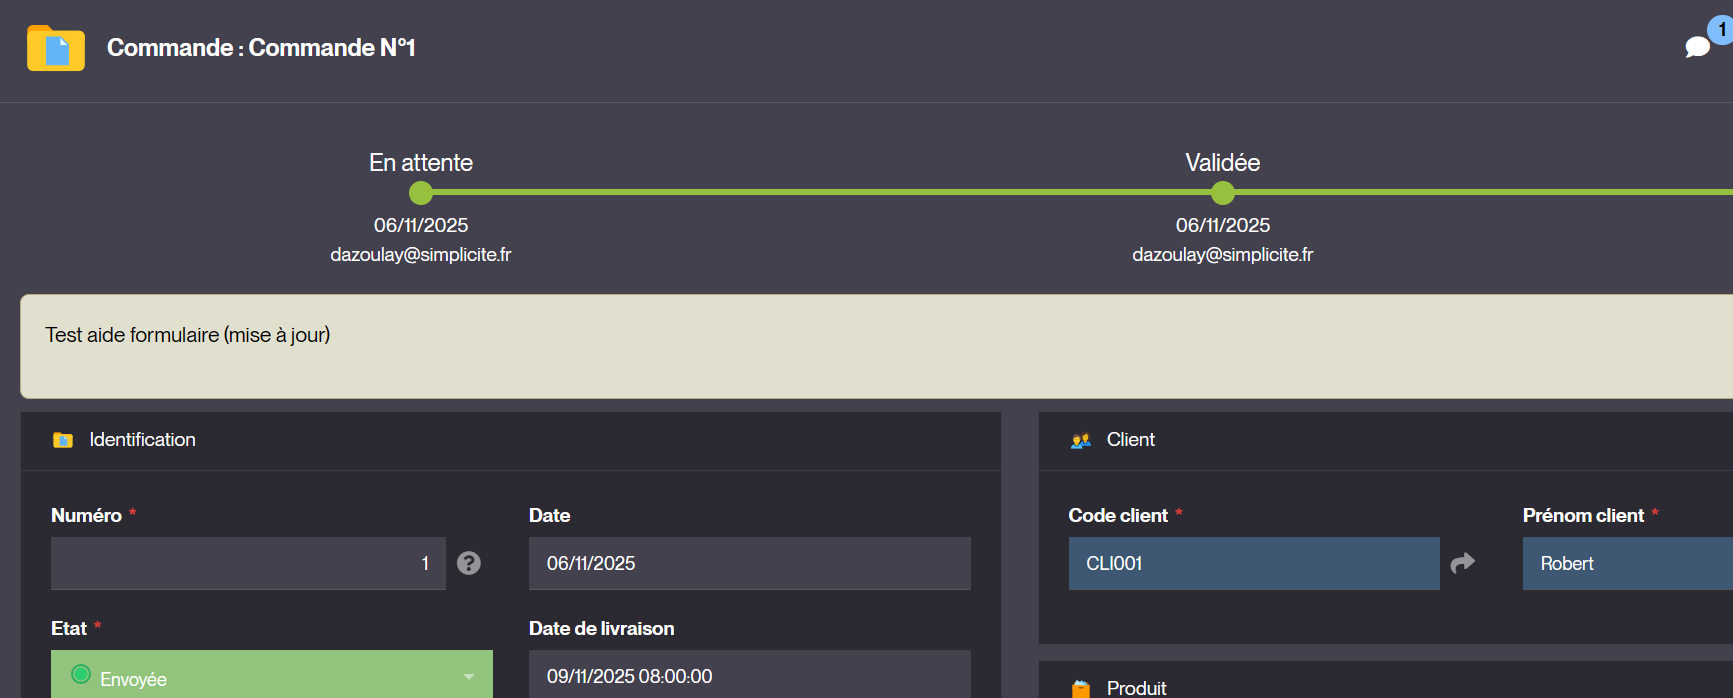The width and height of the screenshot is (1733, 698).
Task: Click the Validée timeline marker
Action: tap(1222, 193)
